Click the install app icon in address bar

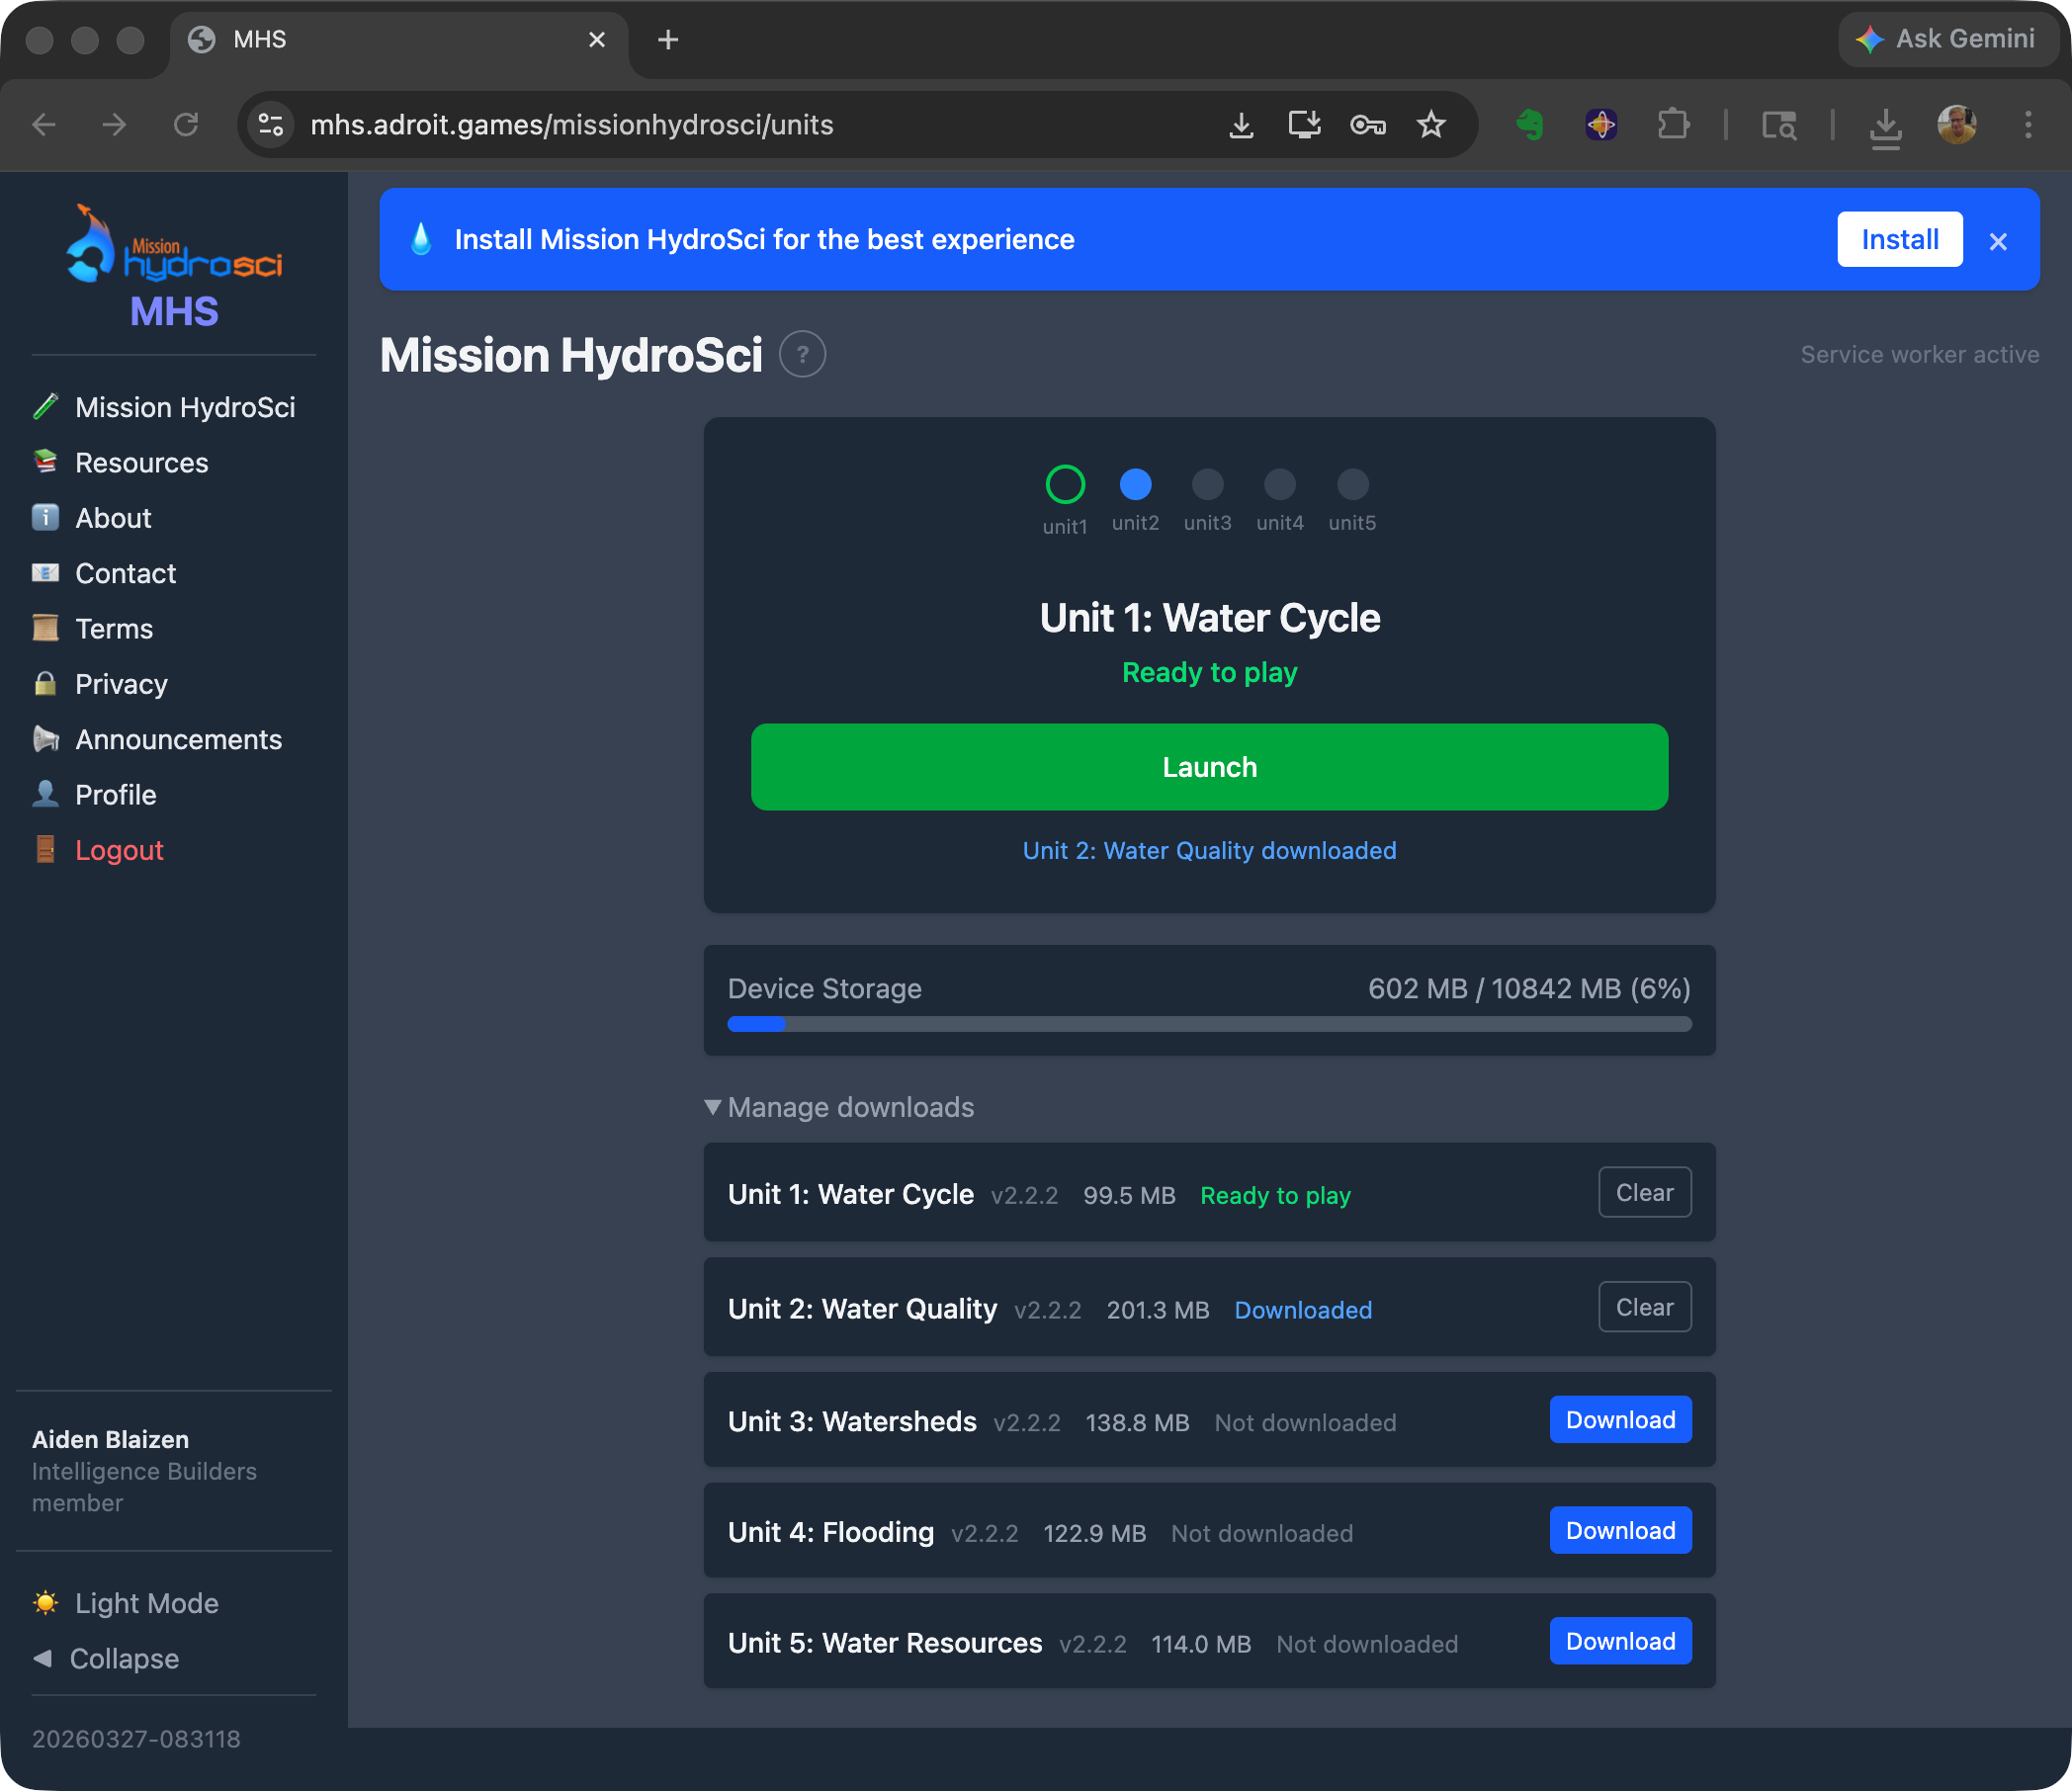[x=1304, y=125]
